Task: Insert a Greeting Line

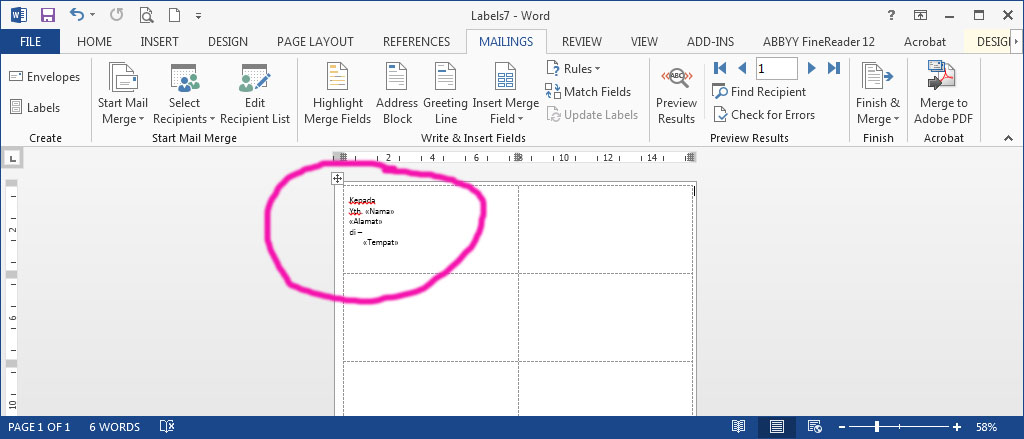Action: (445, 95)
